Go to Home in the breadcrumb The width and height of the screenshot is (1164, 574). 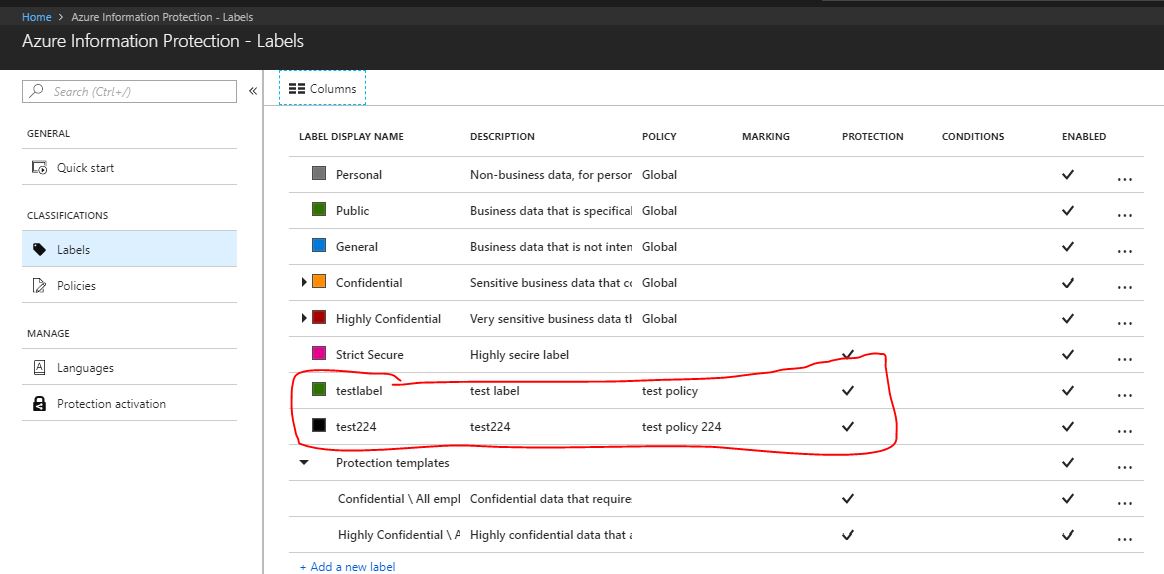click(x=36, y=17)
